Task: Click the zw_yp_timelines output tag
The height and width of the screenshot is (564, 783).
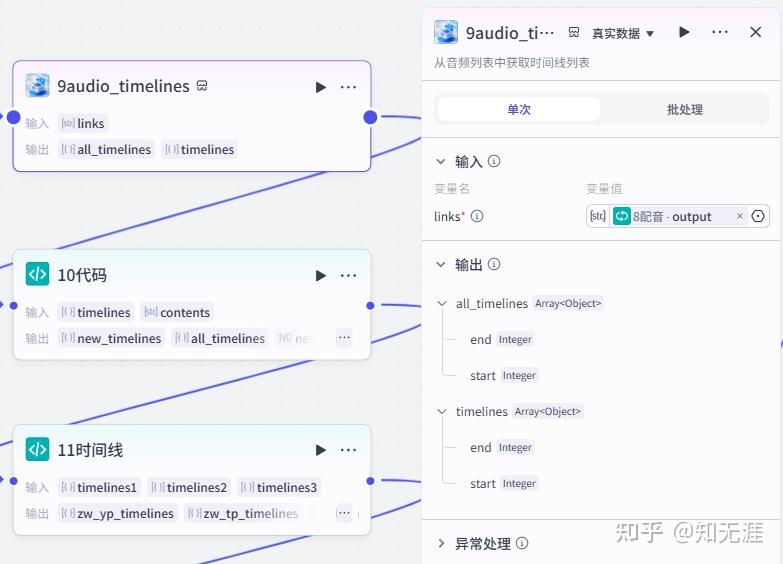Action: [x=117, y=513]
